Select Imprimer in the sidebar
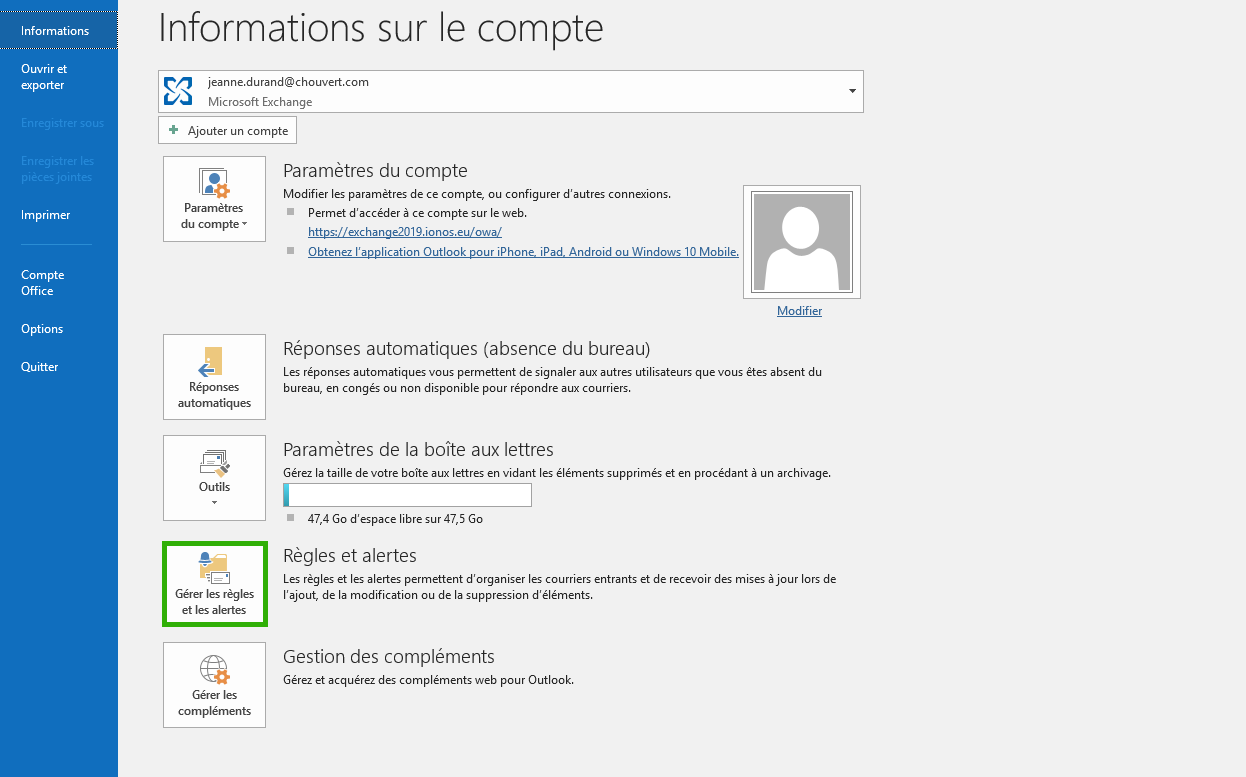The height and width of the screenshot is (777, 1246). pyautogui.click(x=59, y=215)
